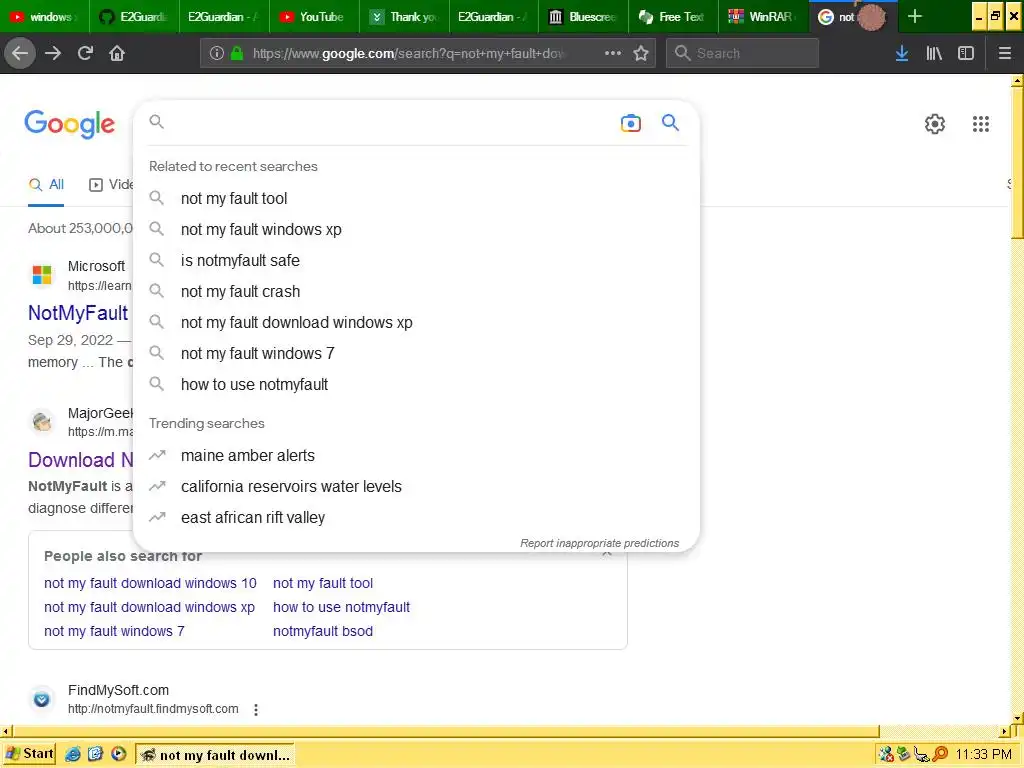Switch to the WinRAR tab

click(763, 16)
